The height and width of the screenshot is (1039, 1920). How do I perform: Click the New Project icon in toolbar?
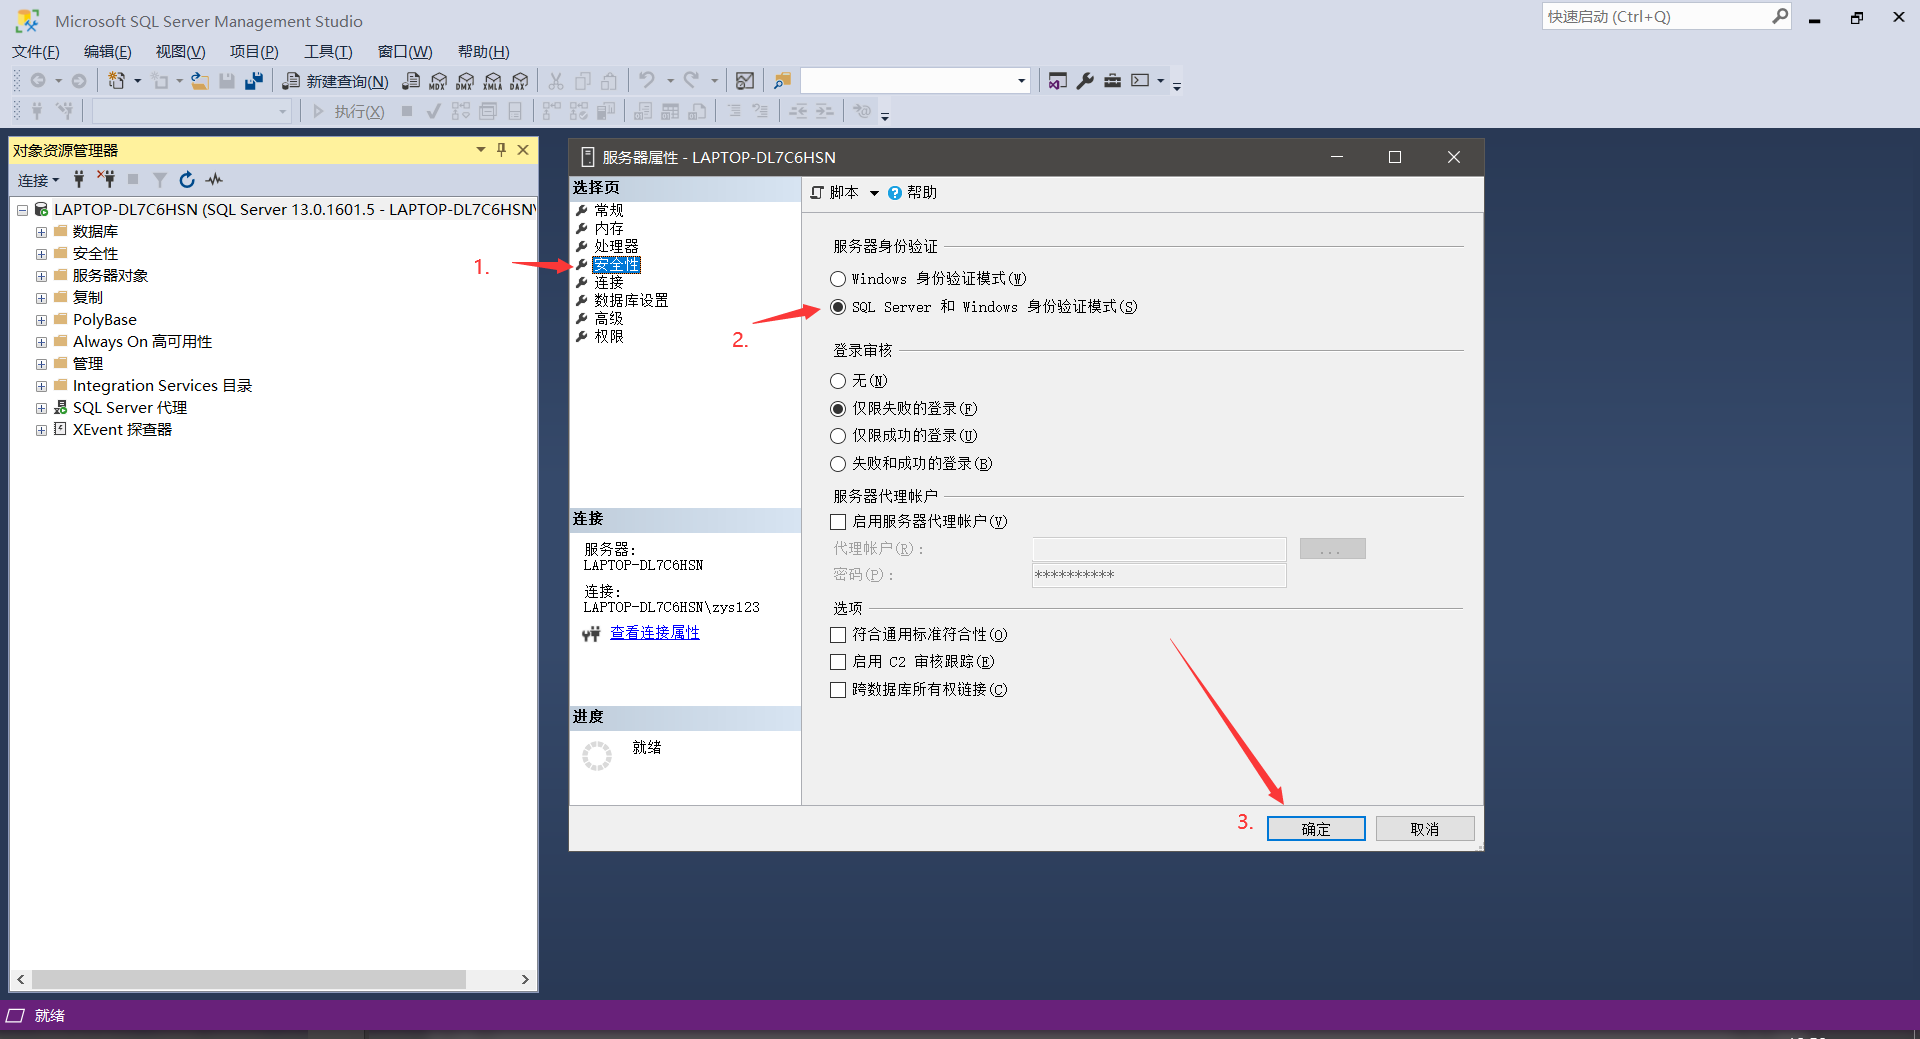coord(117,81)
